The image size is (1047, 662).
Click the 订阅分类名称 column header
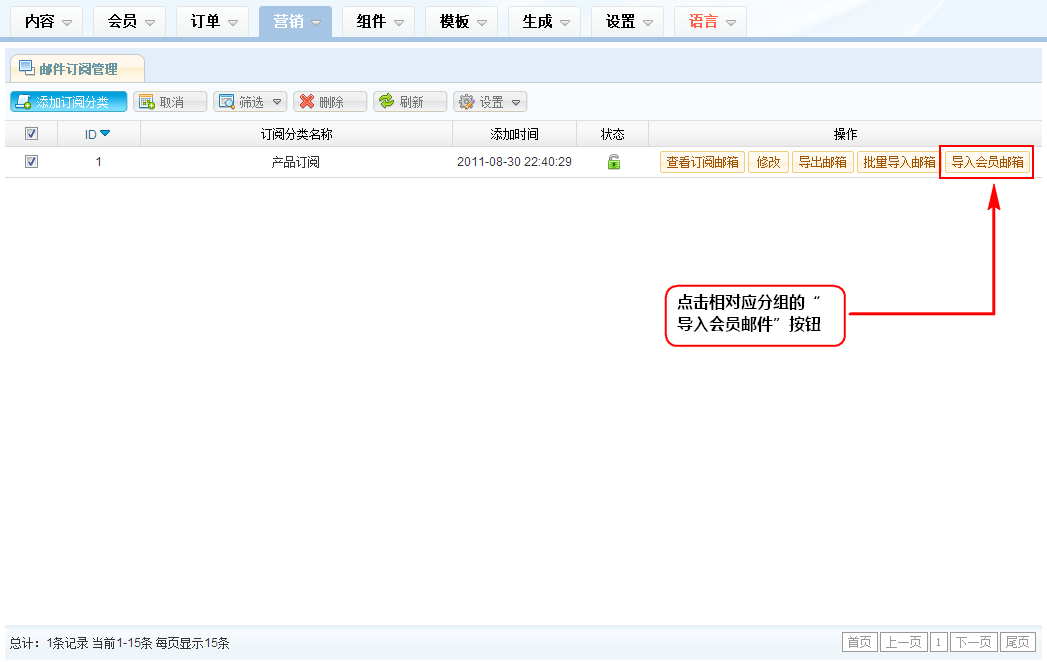pos(296,134)
